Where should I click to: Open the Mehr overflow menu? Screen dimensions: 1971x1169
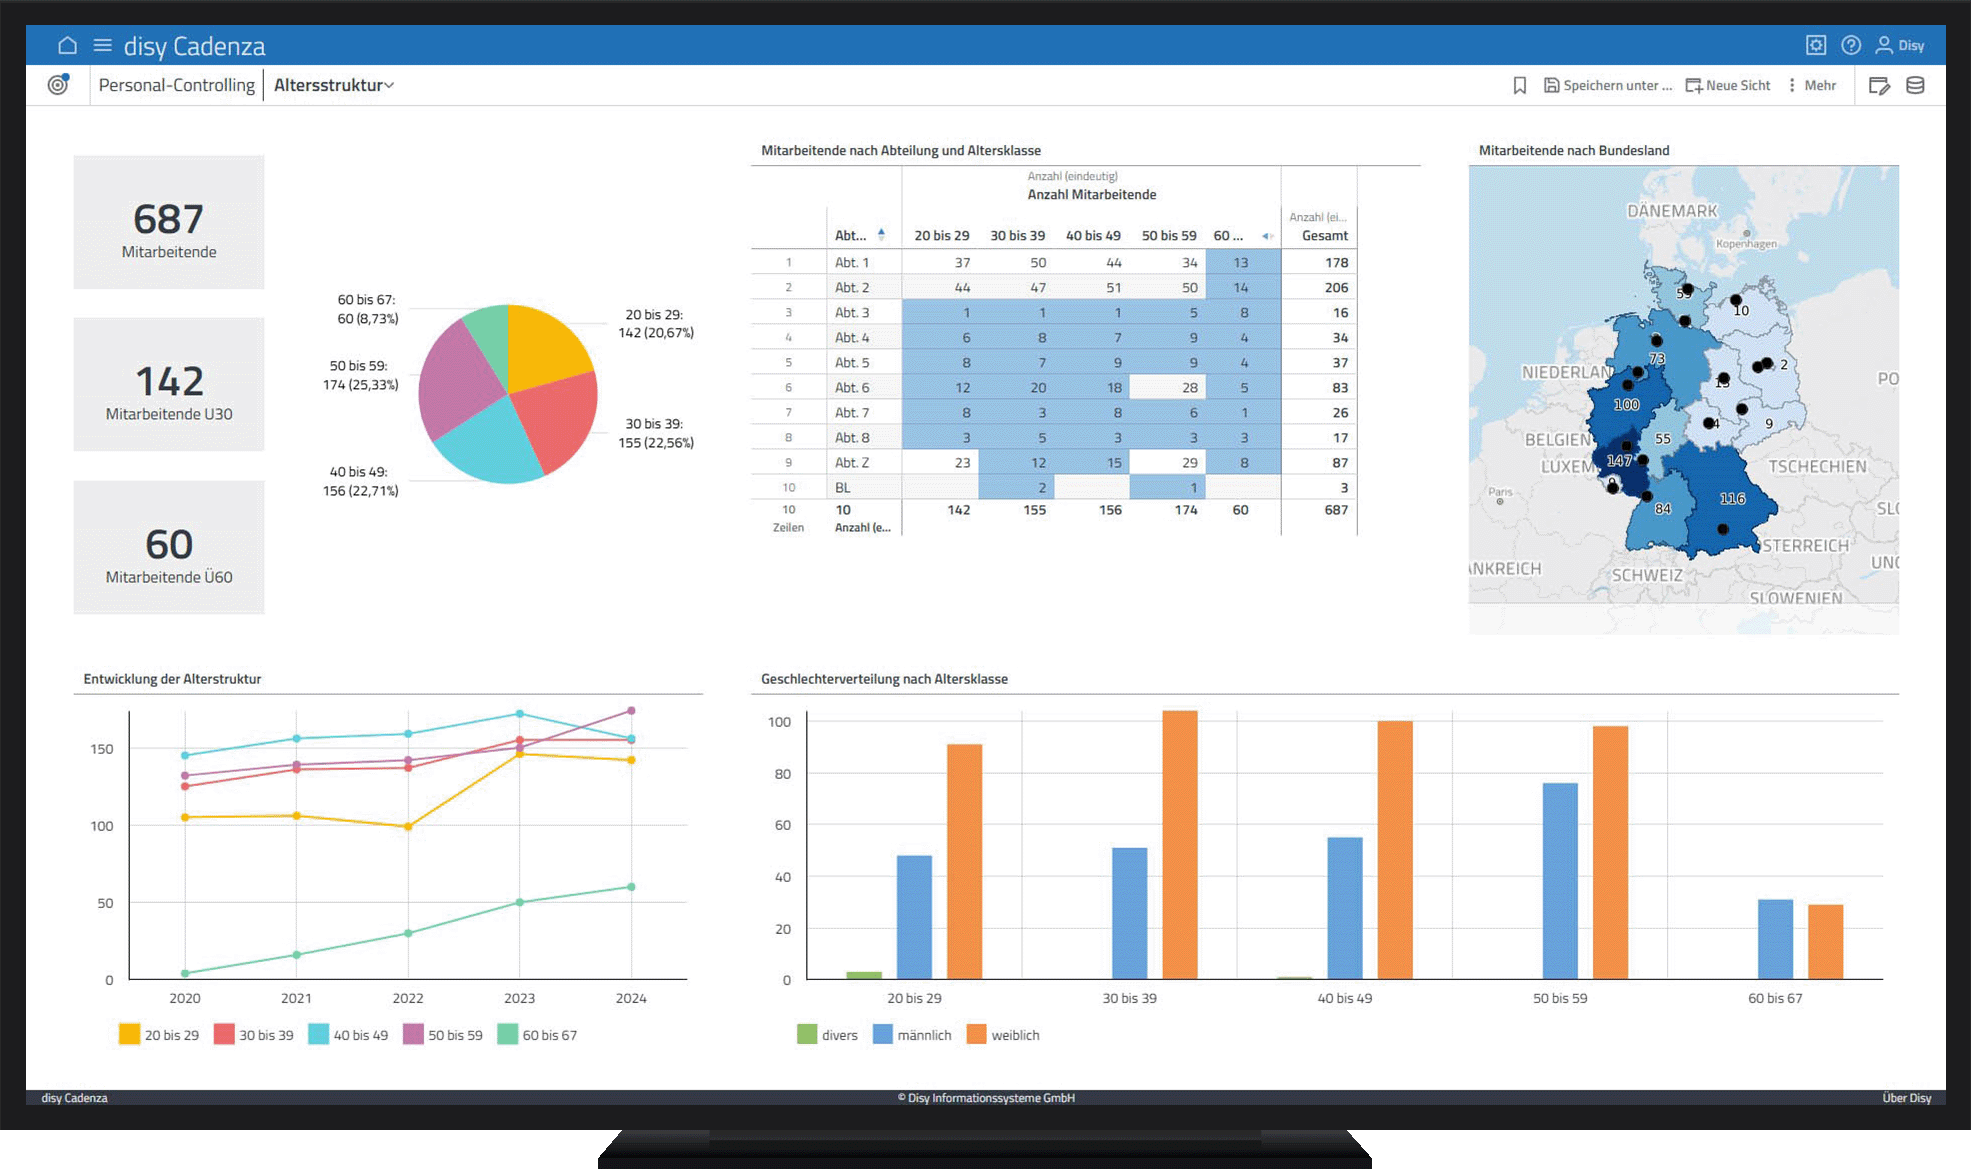[1812, 86]
